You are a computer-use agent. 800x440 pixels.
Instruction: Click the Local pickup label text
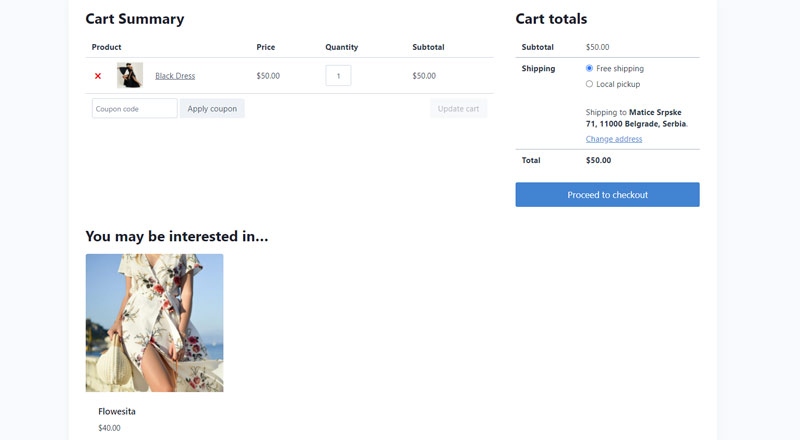pos(618,84)
